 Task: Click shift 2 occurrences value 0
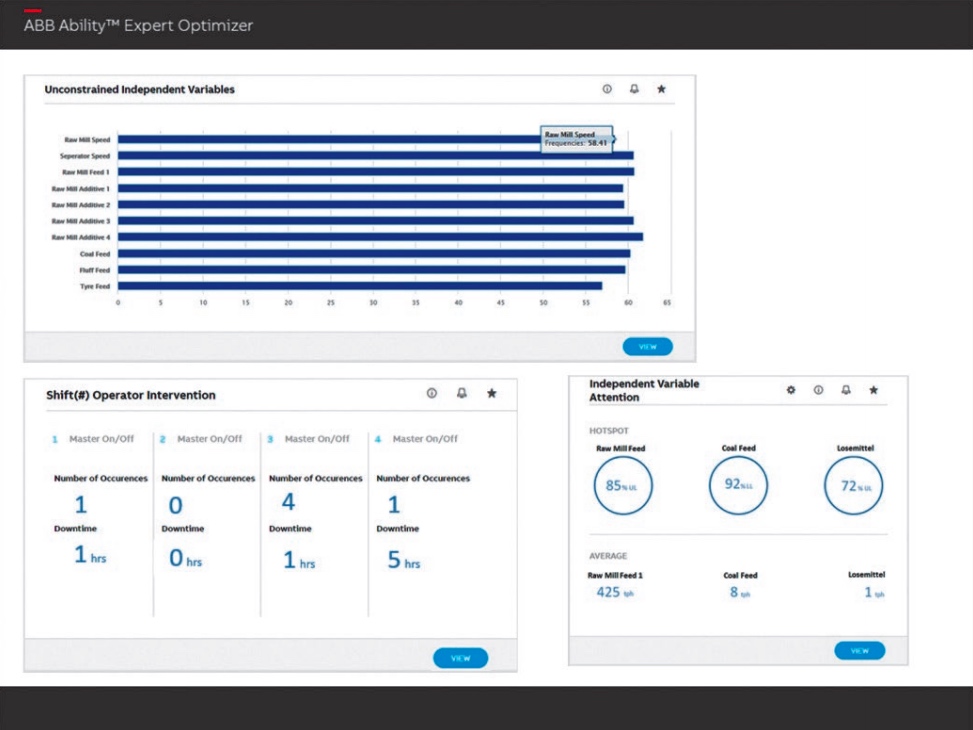[176, 505]
